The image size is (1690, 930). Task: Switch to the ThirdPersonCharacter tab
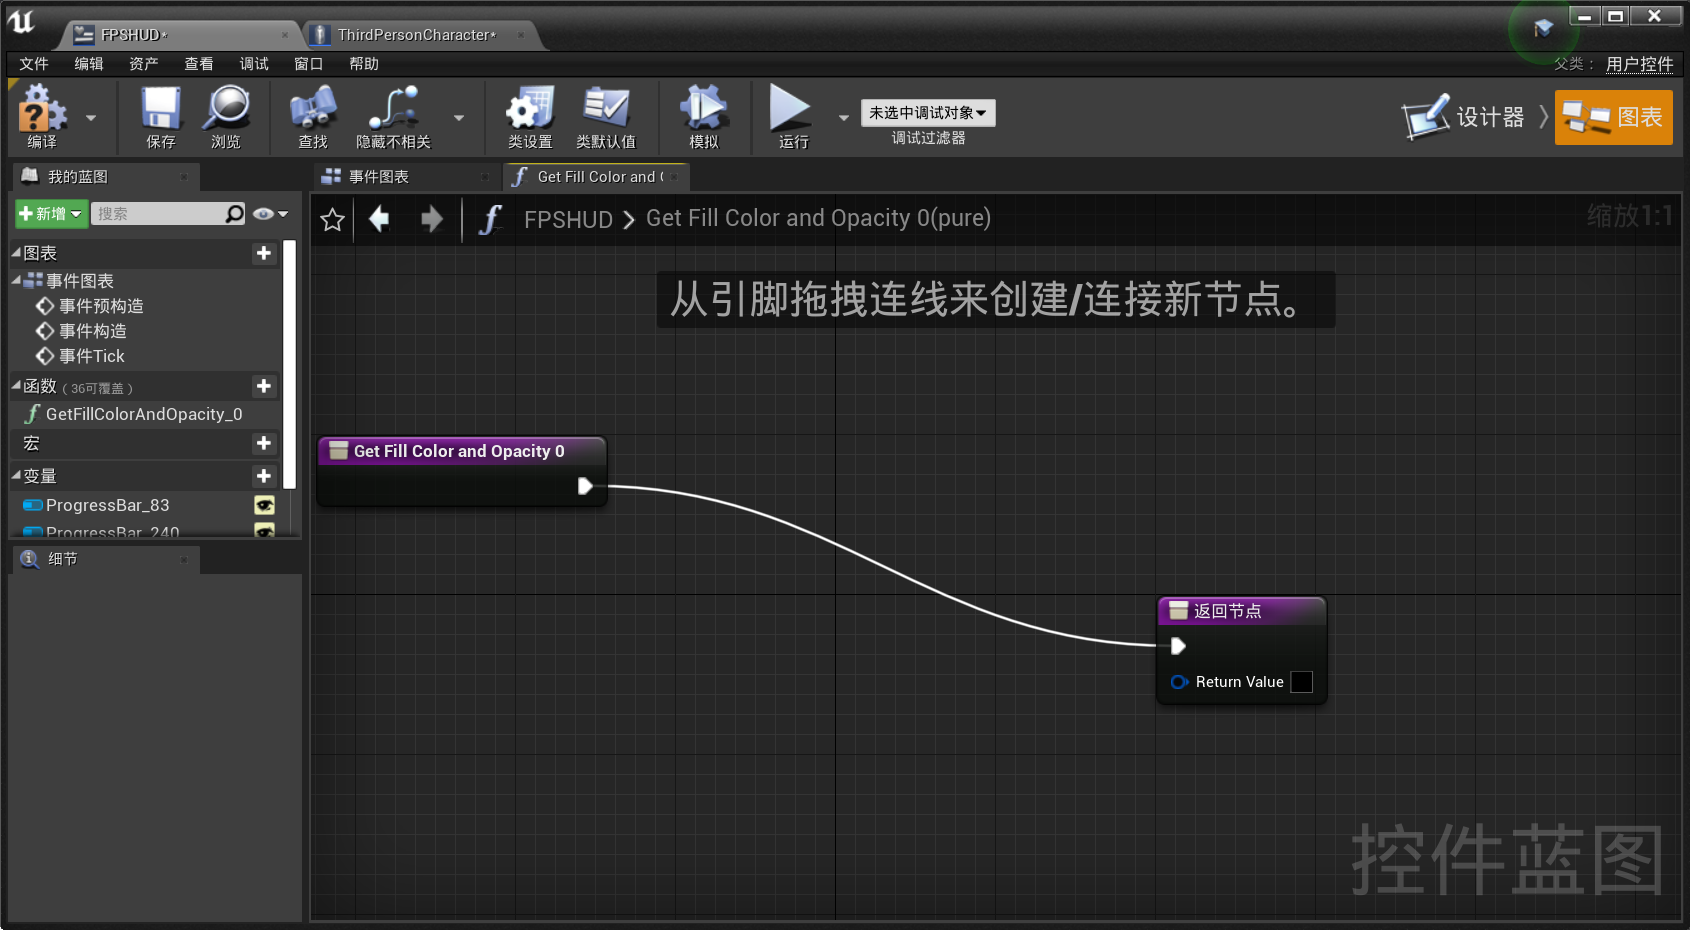pos(416,35)
